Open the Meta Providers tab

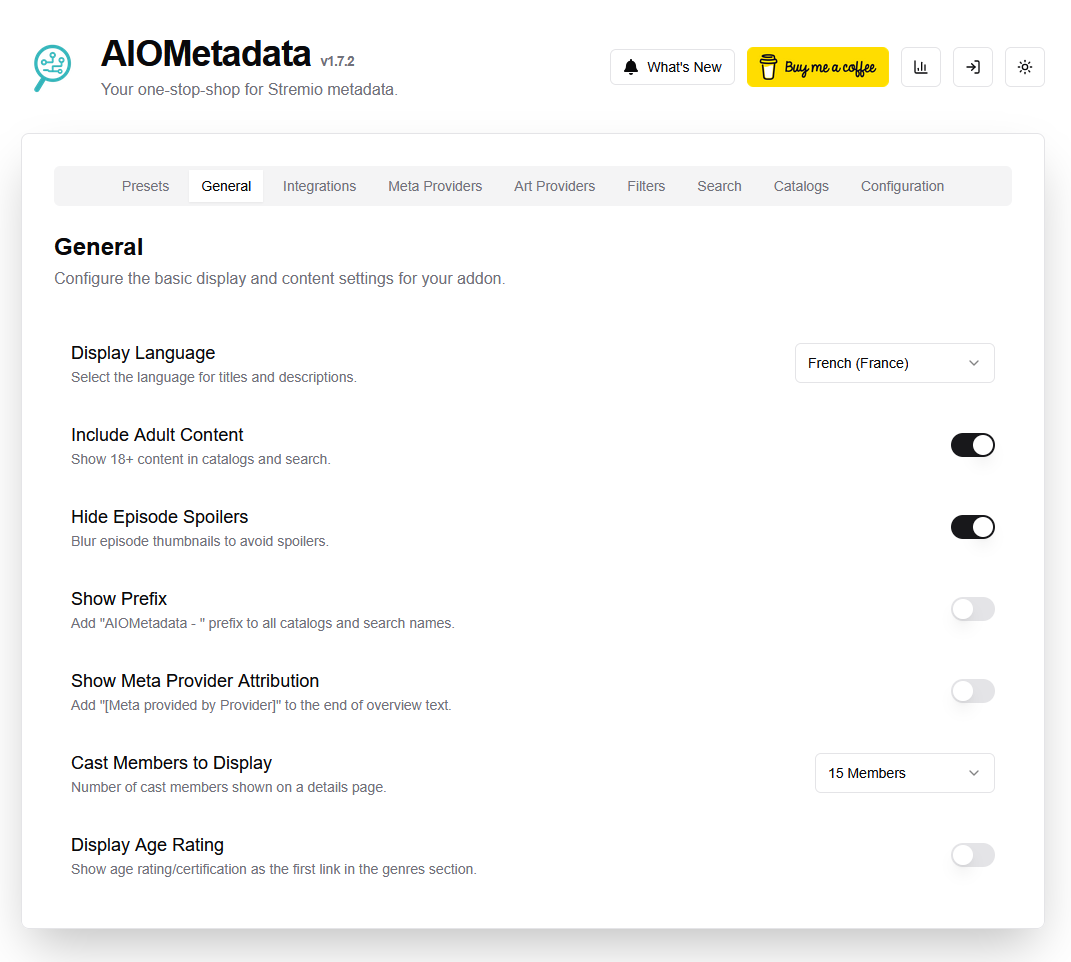click(435, 186)
